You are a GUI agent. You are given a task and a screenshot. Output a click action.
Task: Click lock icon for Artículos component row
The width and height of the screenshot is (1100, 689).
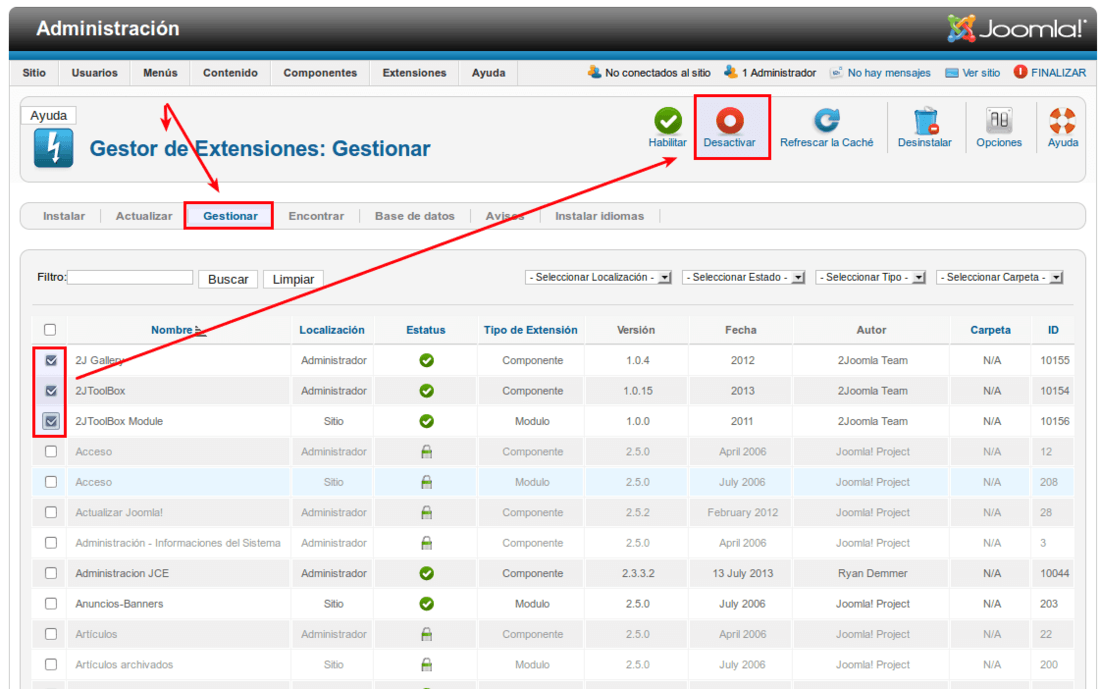click(x=427, y=634)
